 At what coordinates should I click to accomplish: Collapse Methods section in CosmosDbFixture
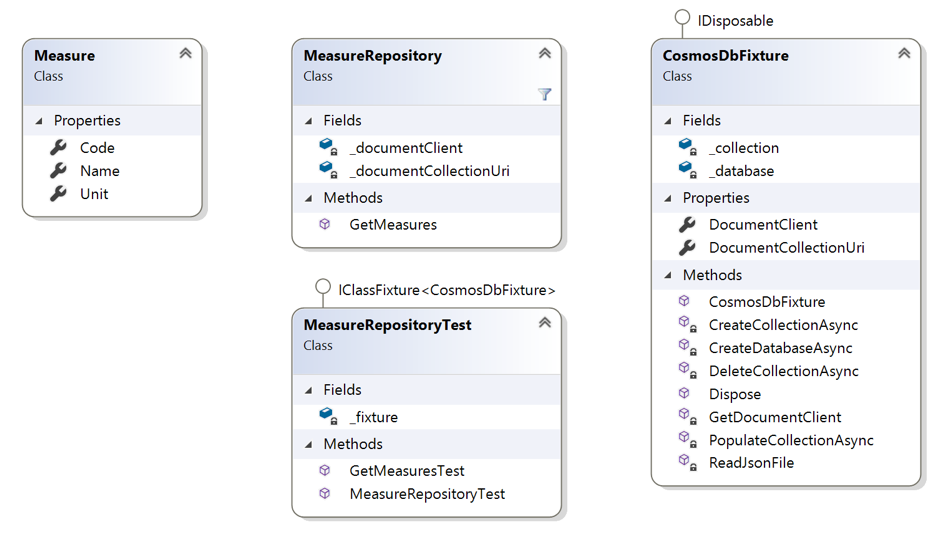668,276
